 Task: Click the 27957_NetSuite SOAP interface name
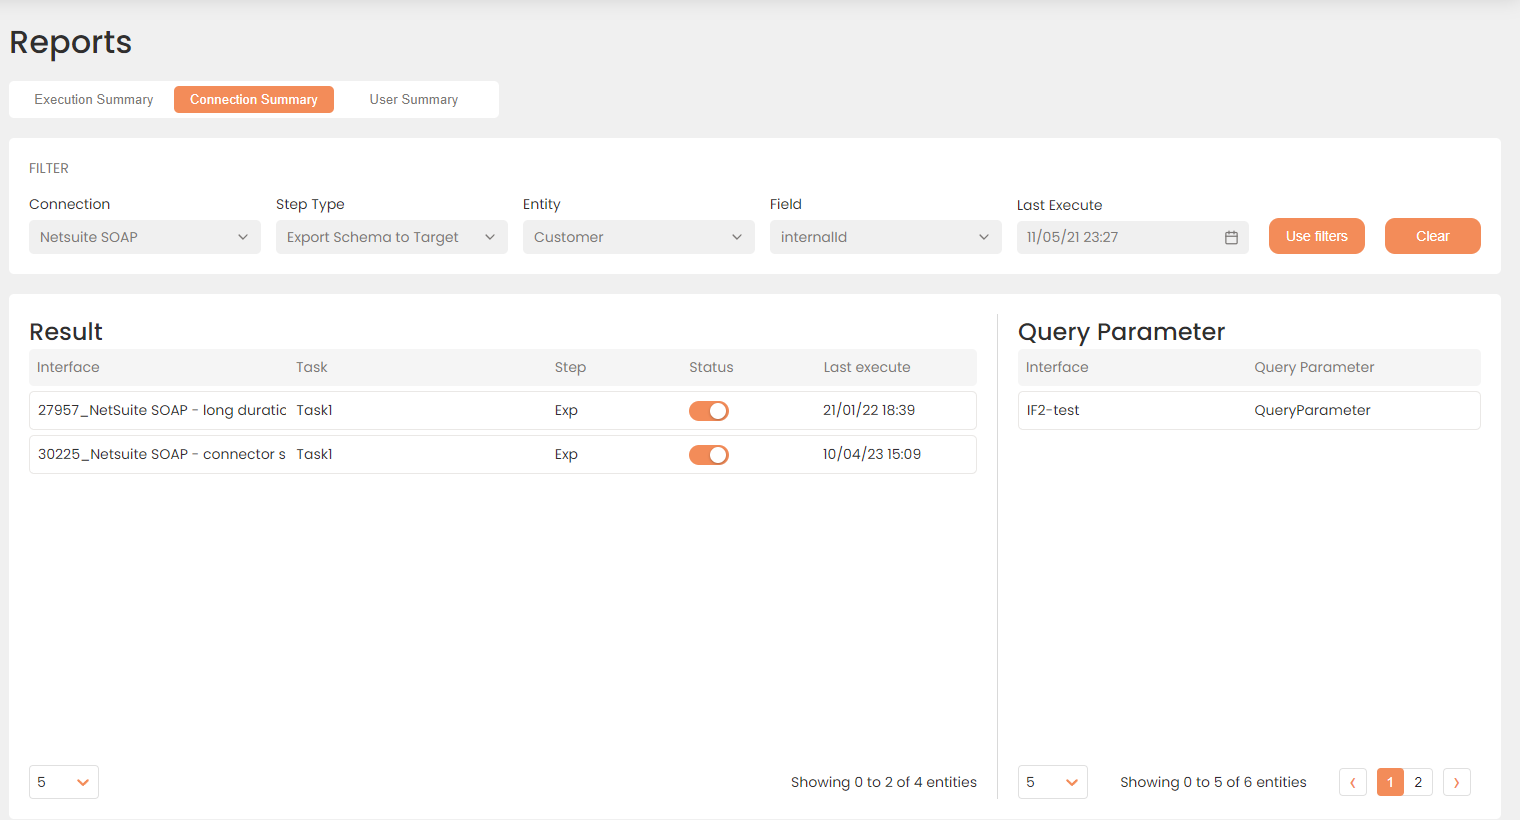point(162,410)
